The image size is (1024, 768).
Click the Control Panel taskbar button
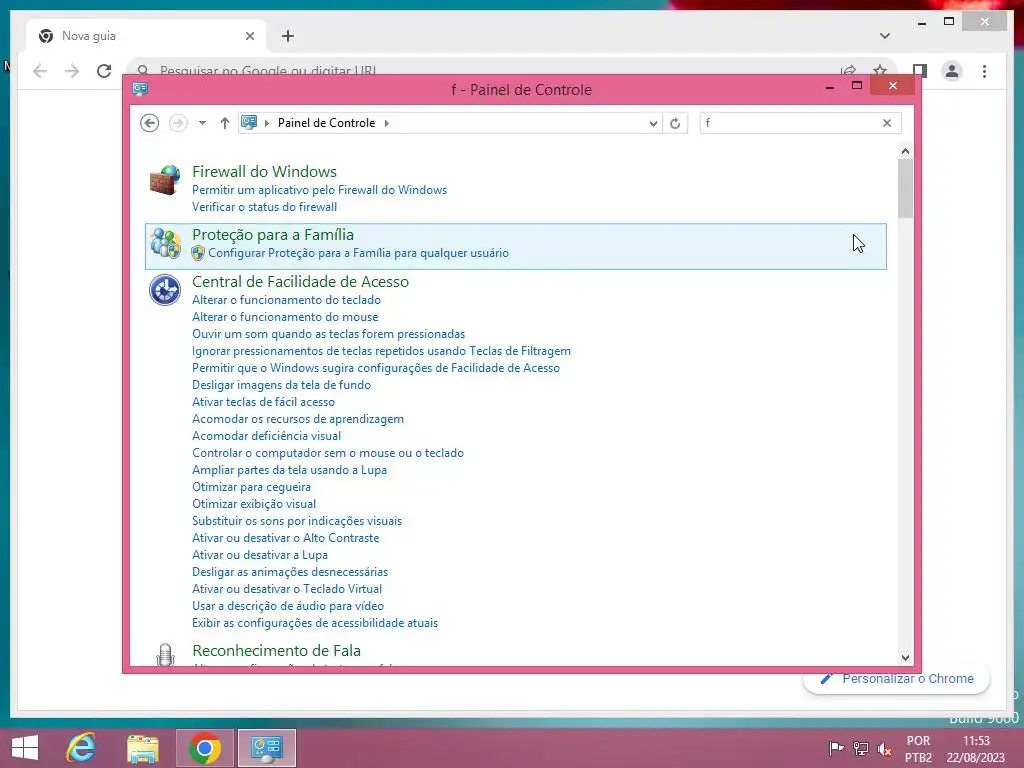coord(266,748)
